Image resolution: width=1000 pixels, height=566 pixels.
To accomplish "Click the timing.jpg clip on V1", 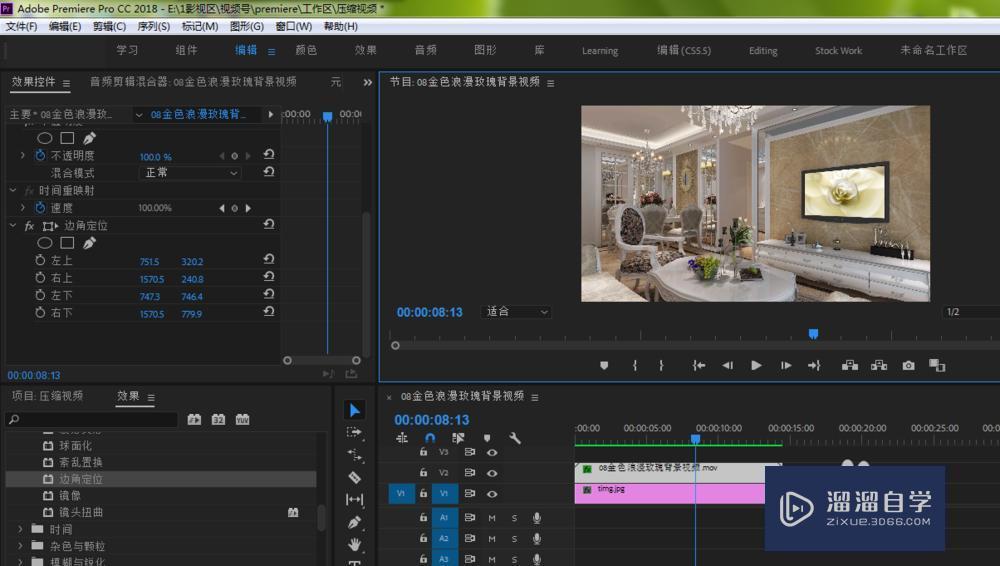I will point(670,493).
